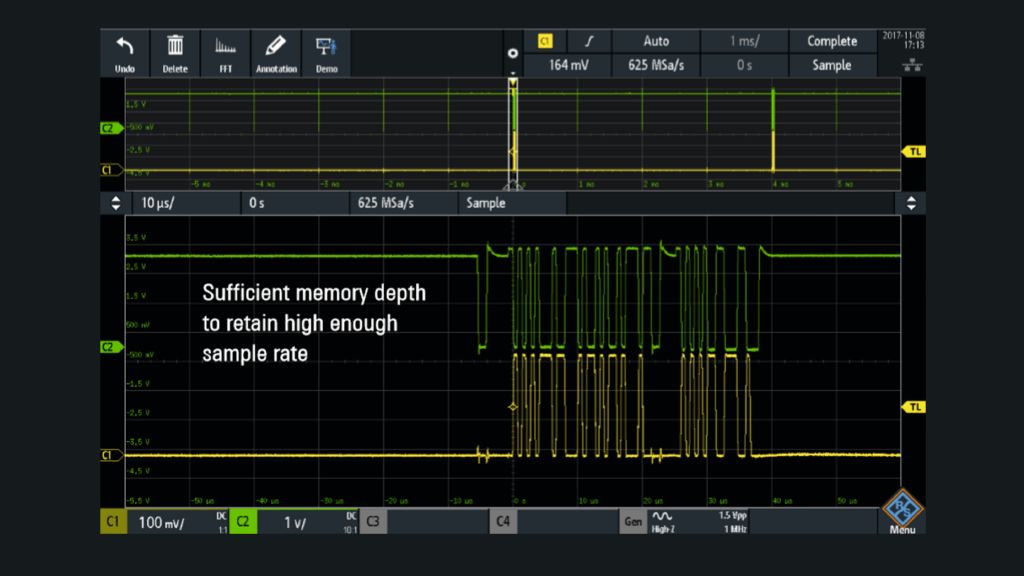Toggle the Gen waveform generator
The width and height of the screenshot is (1024, 576).
pyautogui.click(x=633, y=521)
